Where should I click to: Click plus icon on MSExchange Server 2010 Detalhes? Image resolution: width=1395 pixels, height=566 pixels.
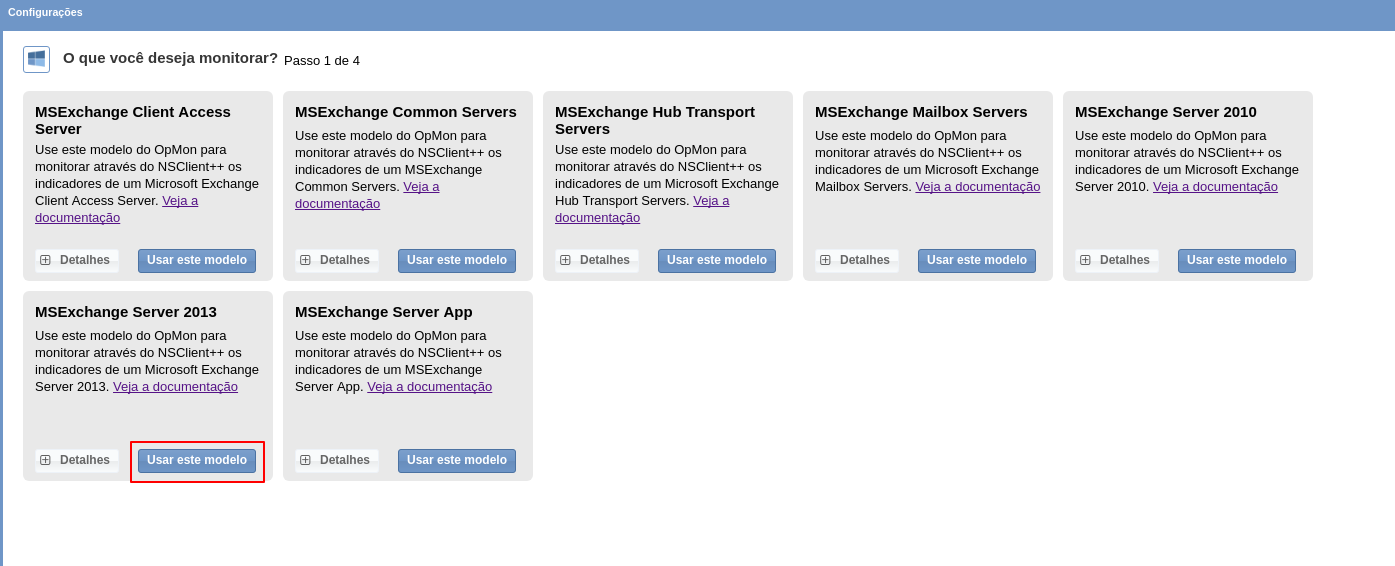(x=1085, y=260)
